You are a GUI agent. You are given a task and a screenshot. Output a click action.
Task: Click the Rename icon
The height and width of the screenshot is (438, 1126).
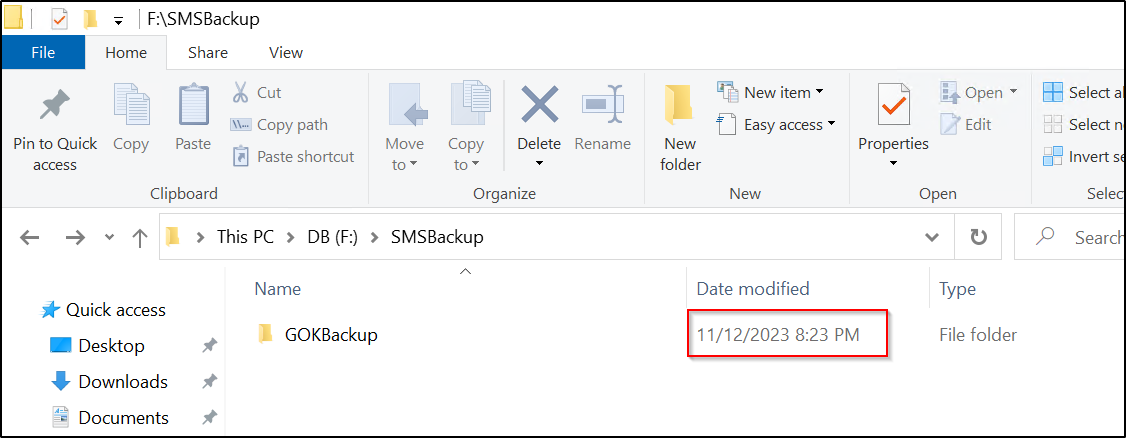tap(602, 105)
